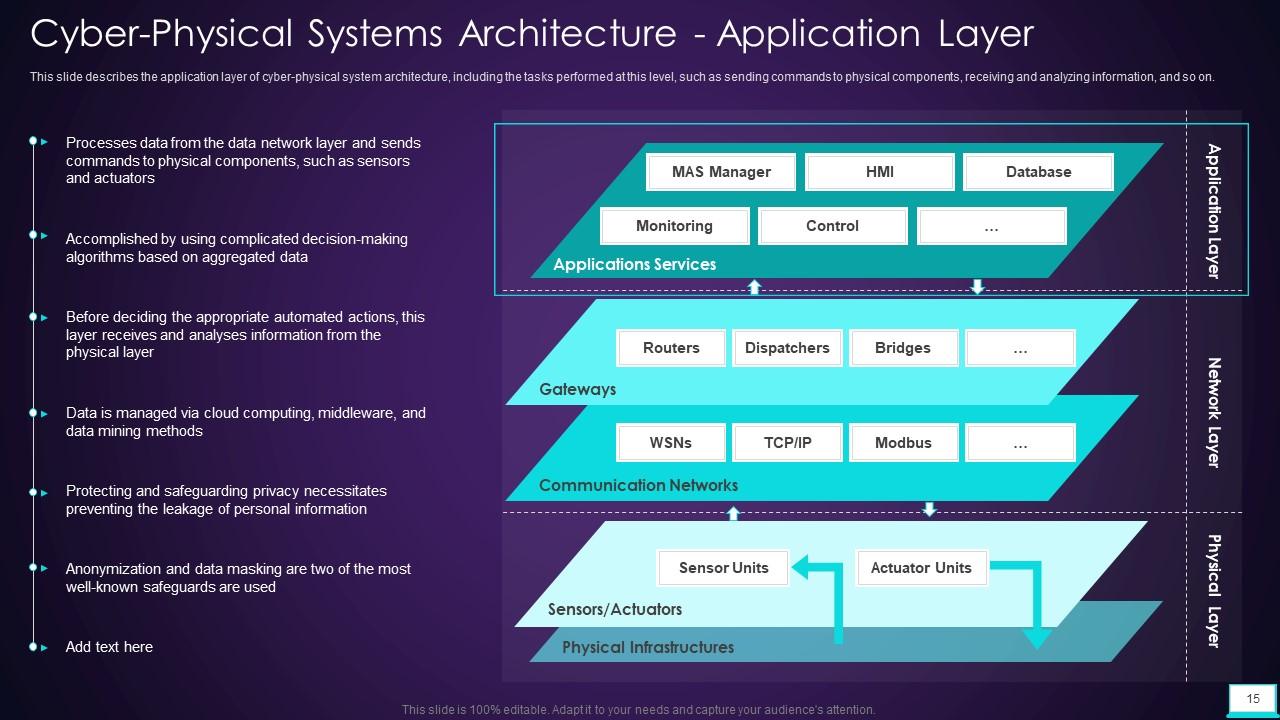The image size is (1280, 720).
Task: Click the TCP/IP box
Action: [x=787, y=443]
